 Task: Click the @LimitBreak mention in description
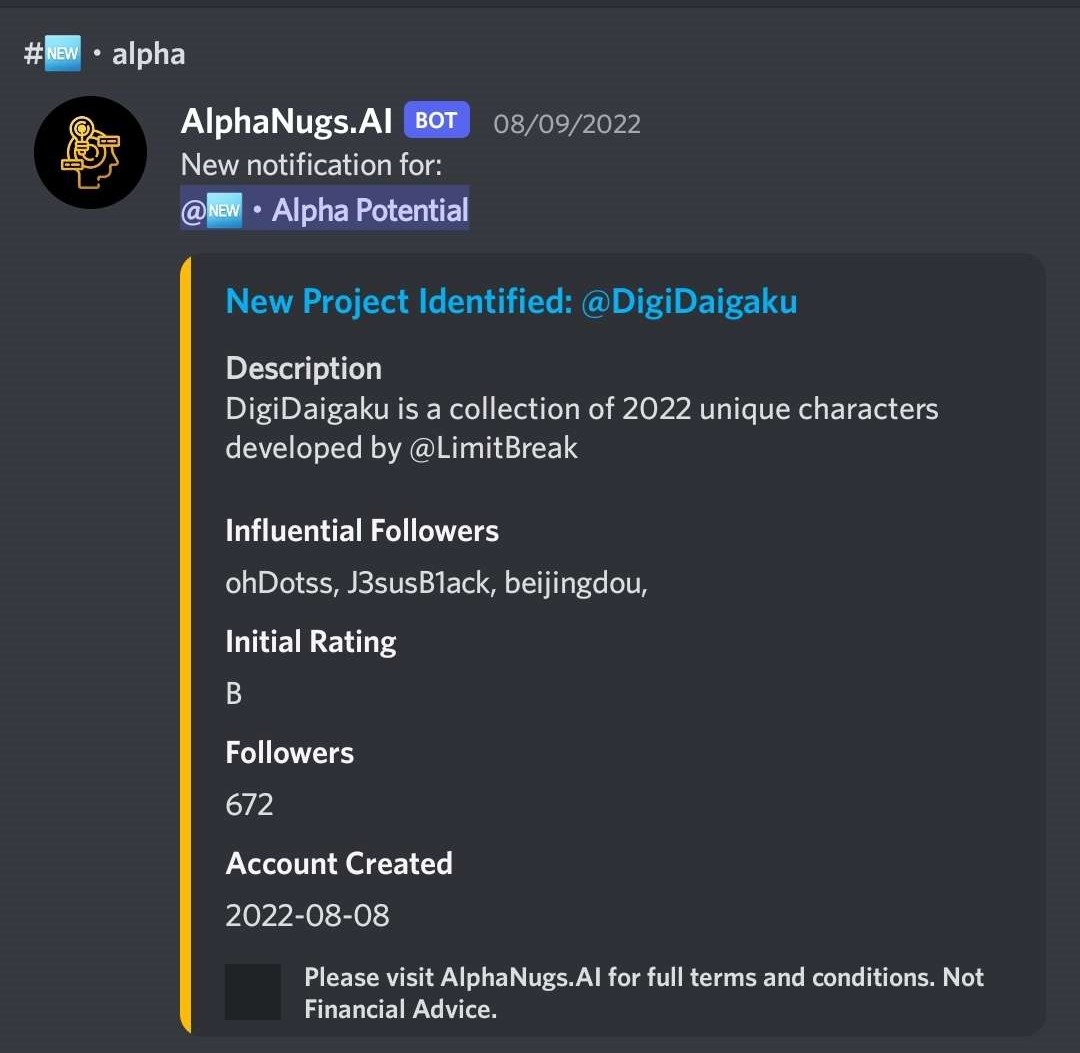tap(493, 447)
